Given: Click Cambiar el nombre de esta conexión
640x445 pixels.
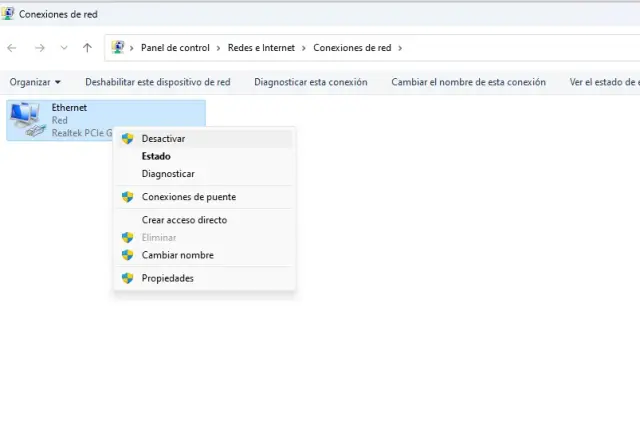Looking at the screenshot, I should (468, 82).
